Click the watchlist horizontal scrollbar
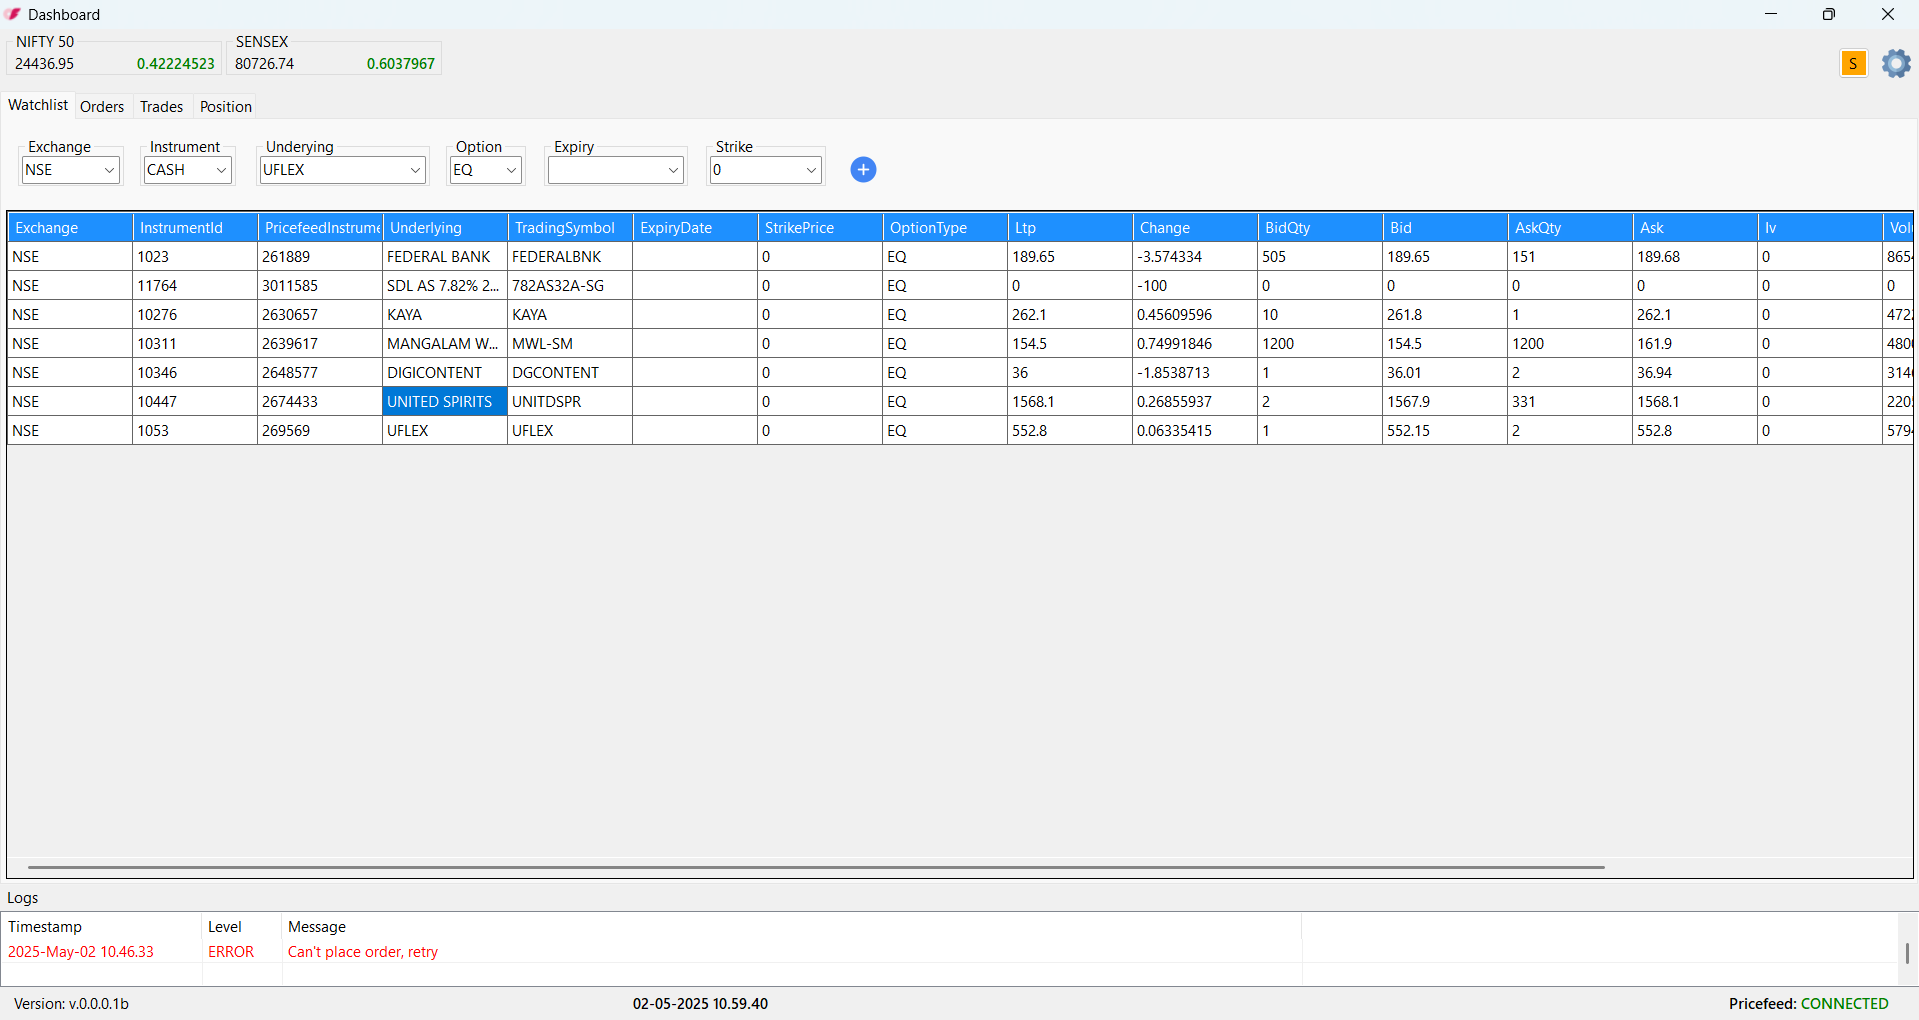This screenshot has width=1919, height=1020. click(816, 867)
